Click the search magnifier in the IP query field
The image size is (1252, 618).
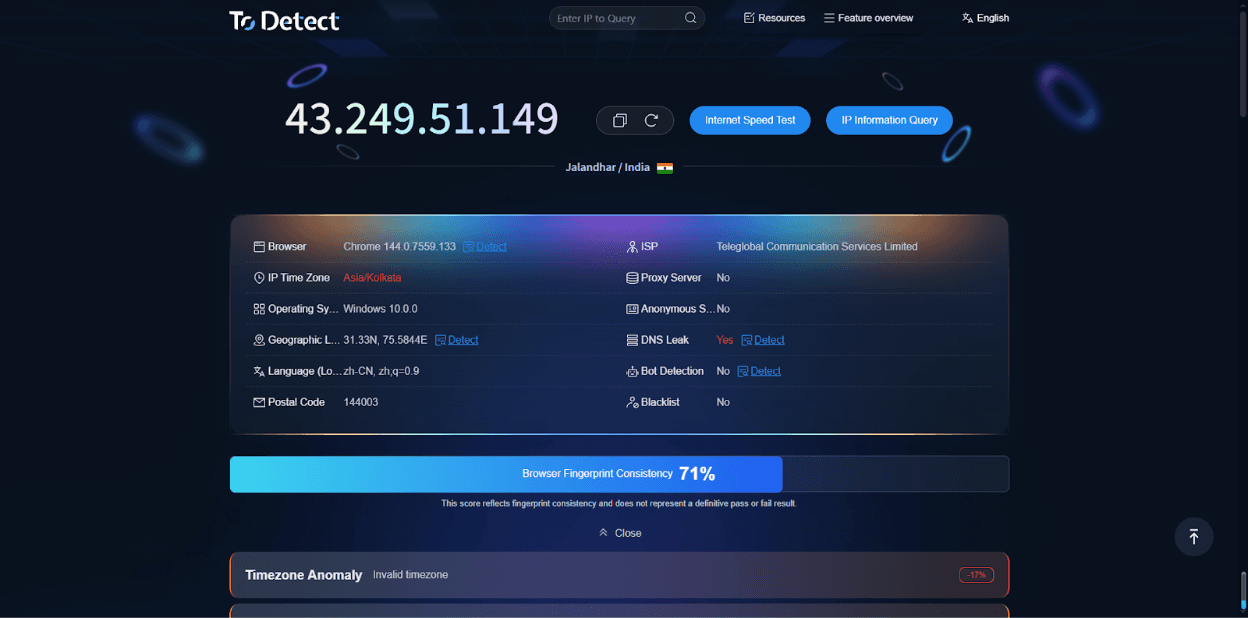[x=691, y=18]
